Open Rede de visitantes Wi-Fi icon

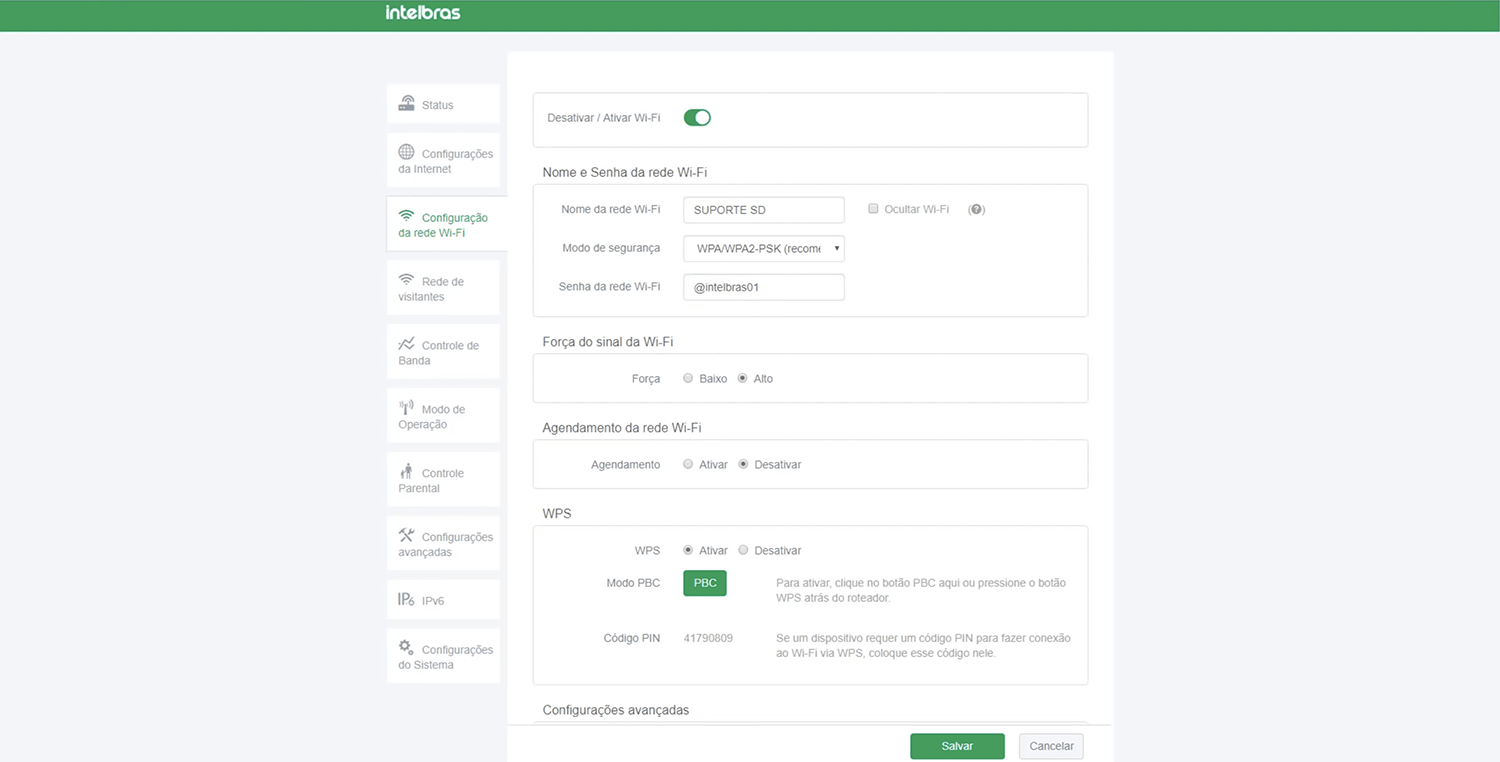coord(406,280)
